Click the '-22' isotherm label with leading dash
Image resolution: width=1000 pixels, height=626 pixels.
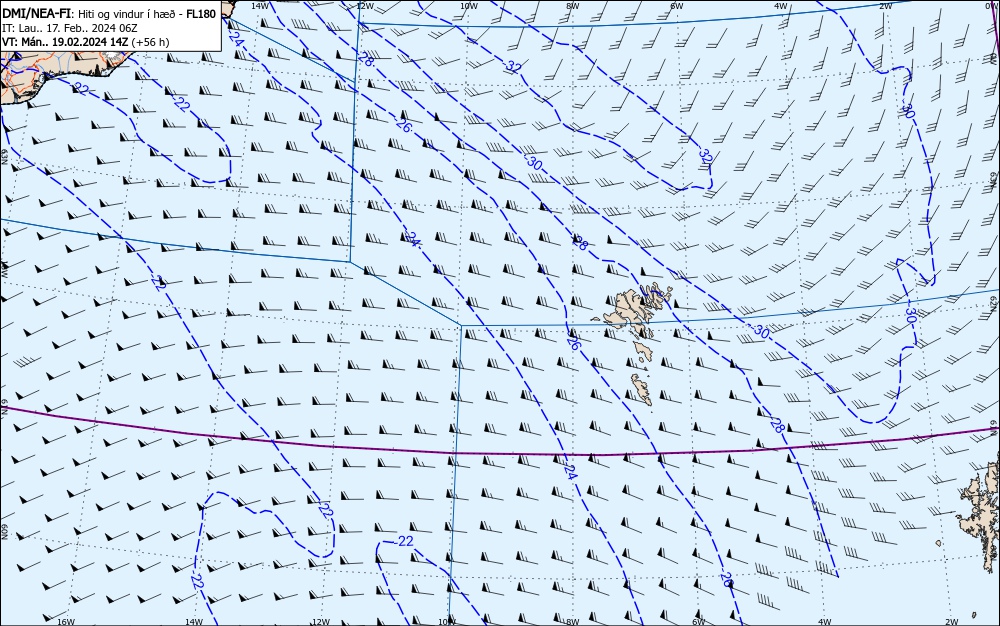click(402, 541)
